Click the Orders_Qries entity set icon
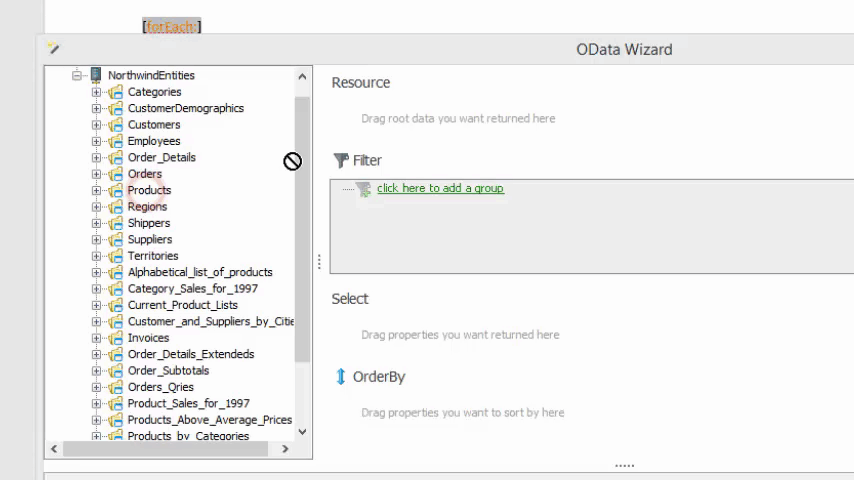Image resolution: width=854 pixels, height=480 pixels. [x=115, y=387]
